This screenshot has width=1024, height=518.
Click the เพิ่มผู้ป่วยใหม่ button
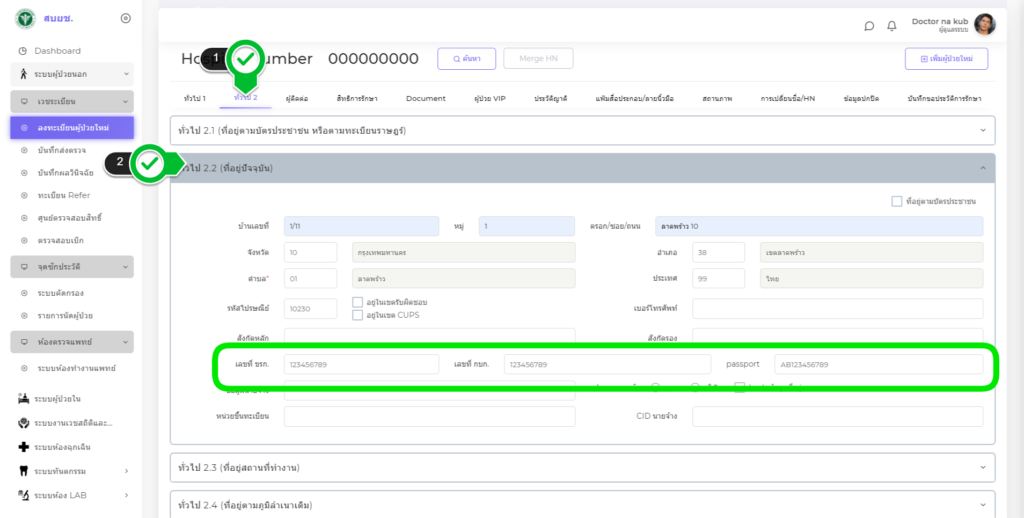pos(946,59)
